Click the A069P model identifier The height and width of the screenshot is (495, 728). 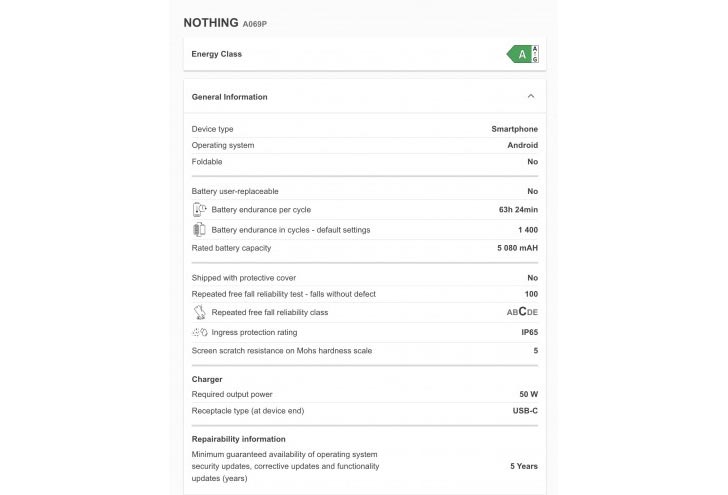[x=255, y=23]
